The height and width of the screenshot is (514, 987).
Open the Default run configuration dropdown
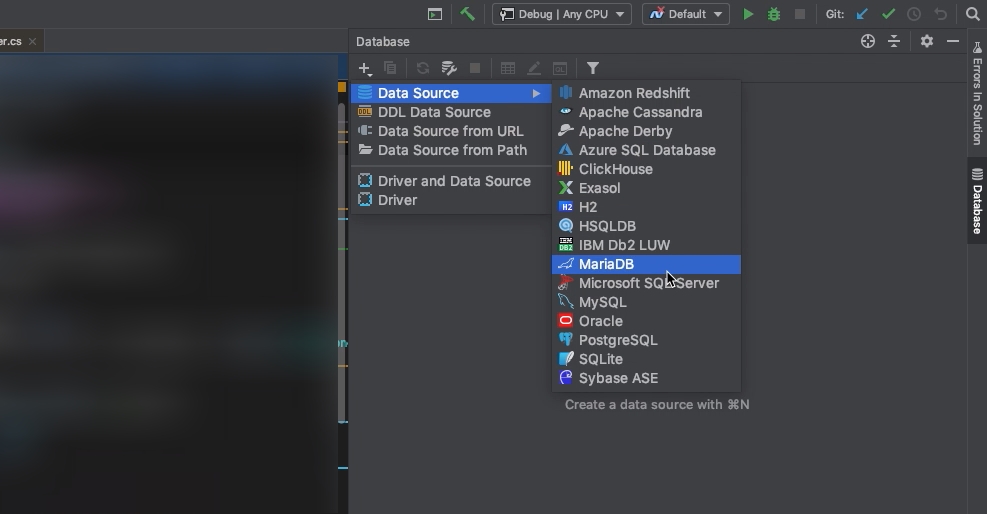(x=685, y=14)
